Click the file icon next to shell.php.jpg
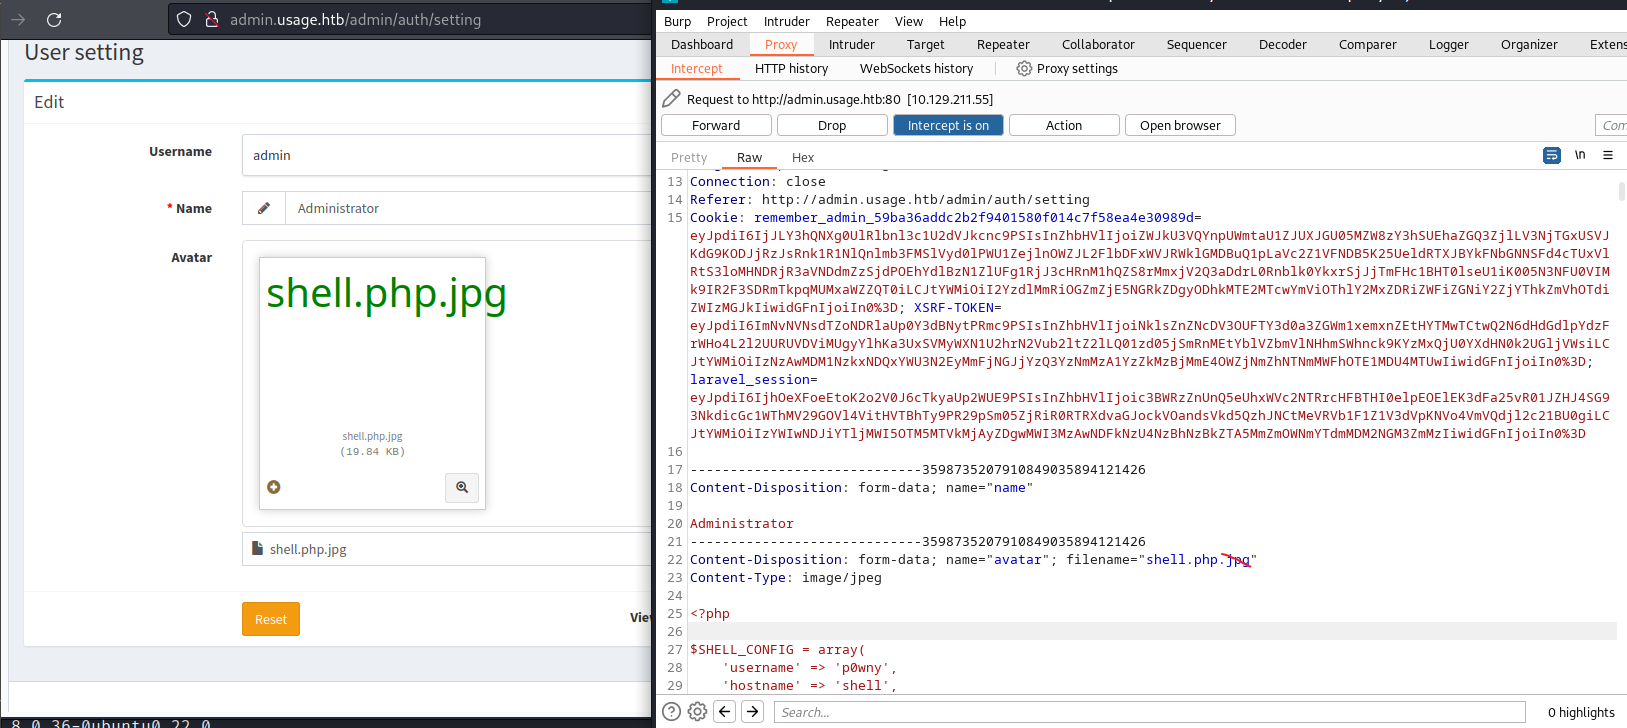This screenshot has width=1627, height=728. click(x=257, y=548)
